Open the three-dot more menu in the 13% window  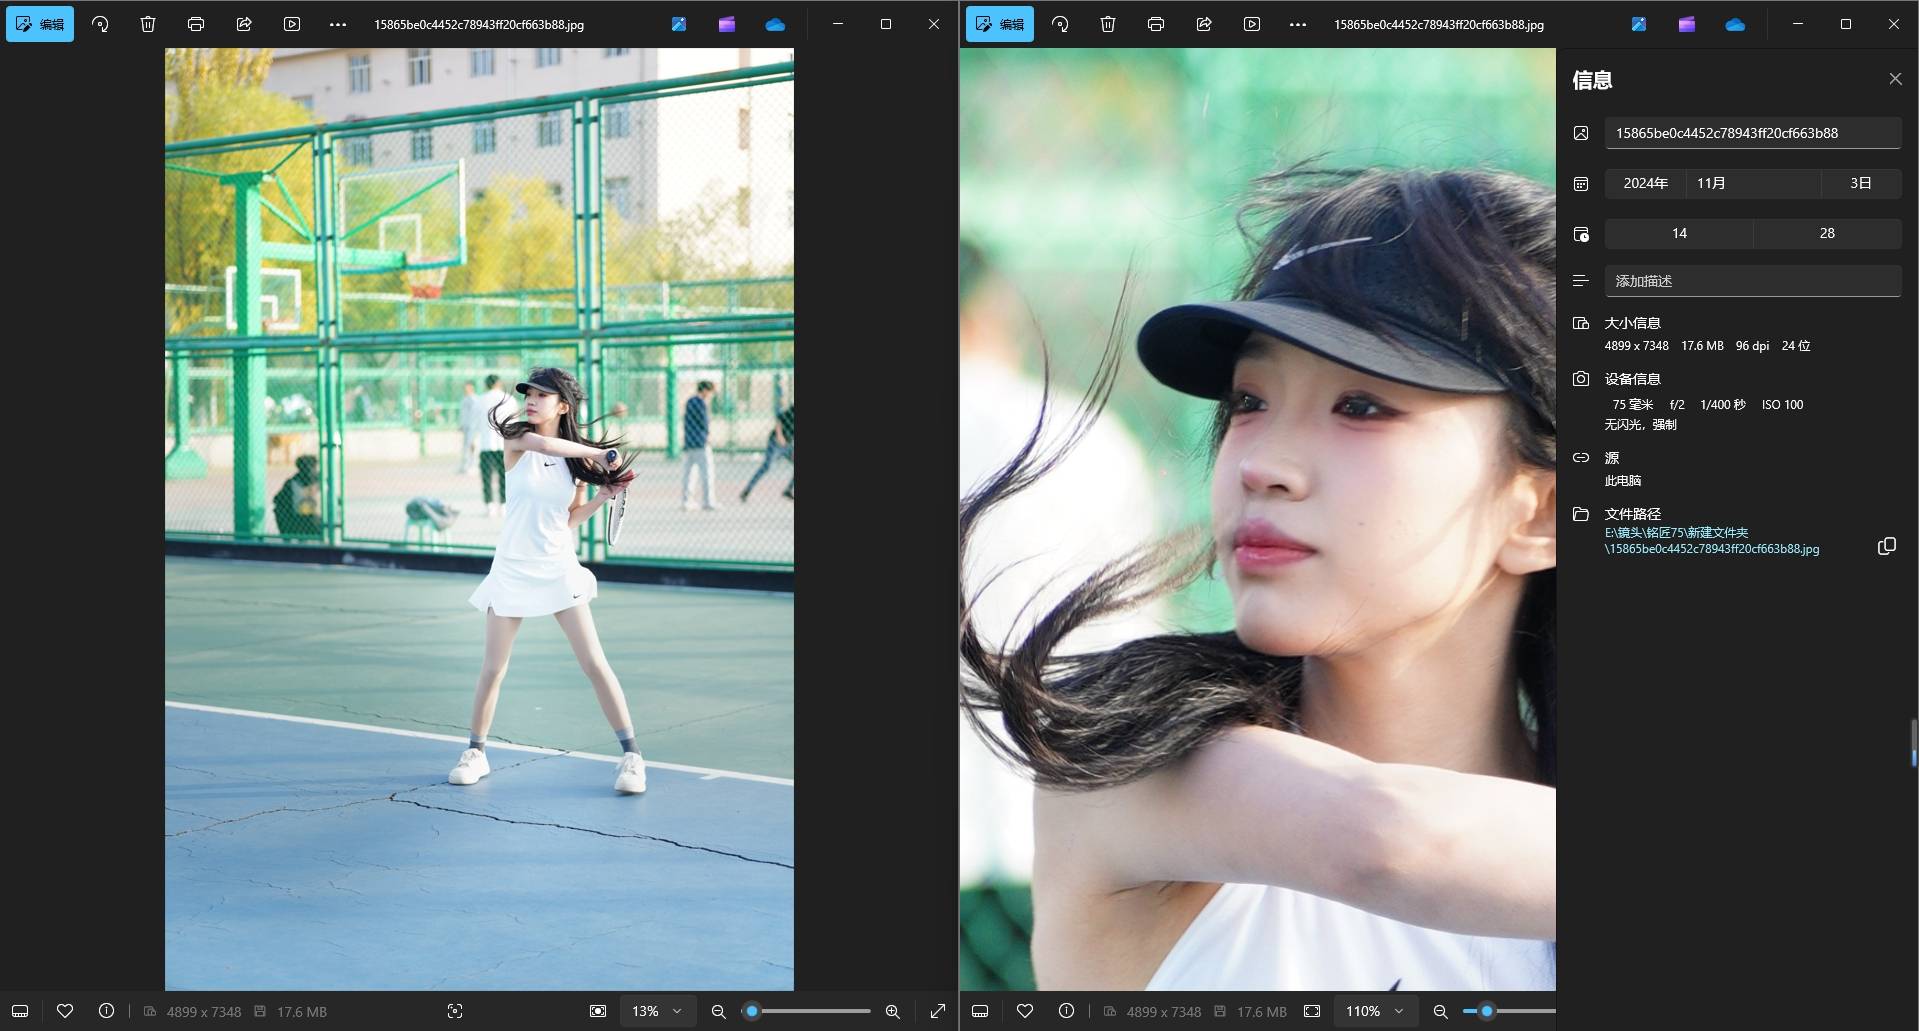(x=338, y=24)
